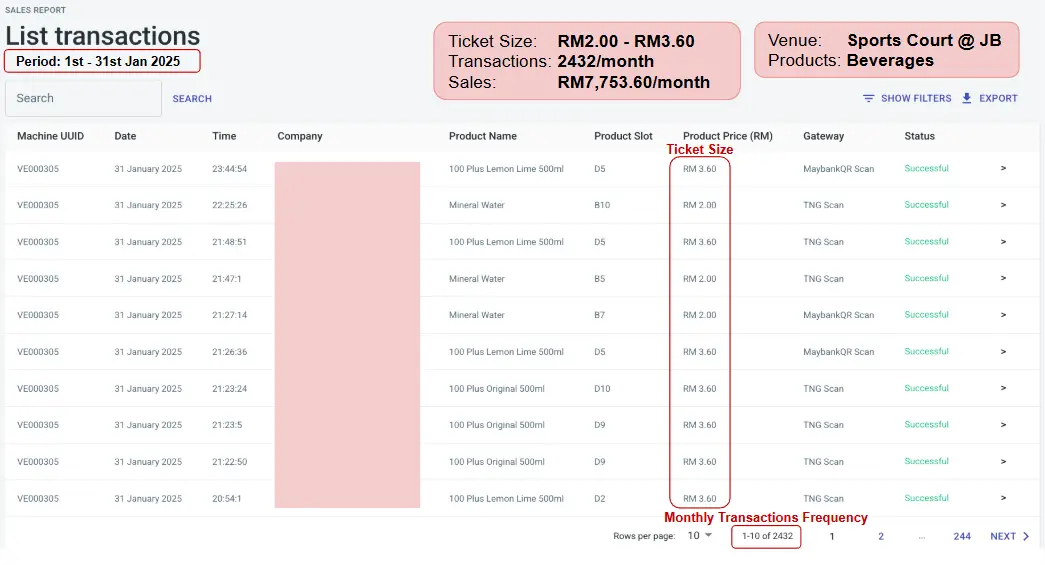Expand the 22:25:26 transaction row arrow
The width and height of the screenshot is (1045, 565).
coord(1003,205)
